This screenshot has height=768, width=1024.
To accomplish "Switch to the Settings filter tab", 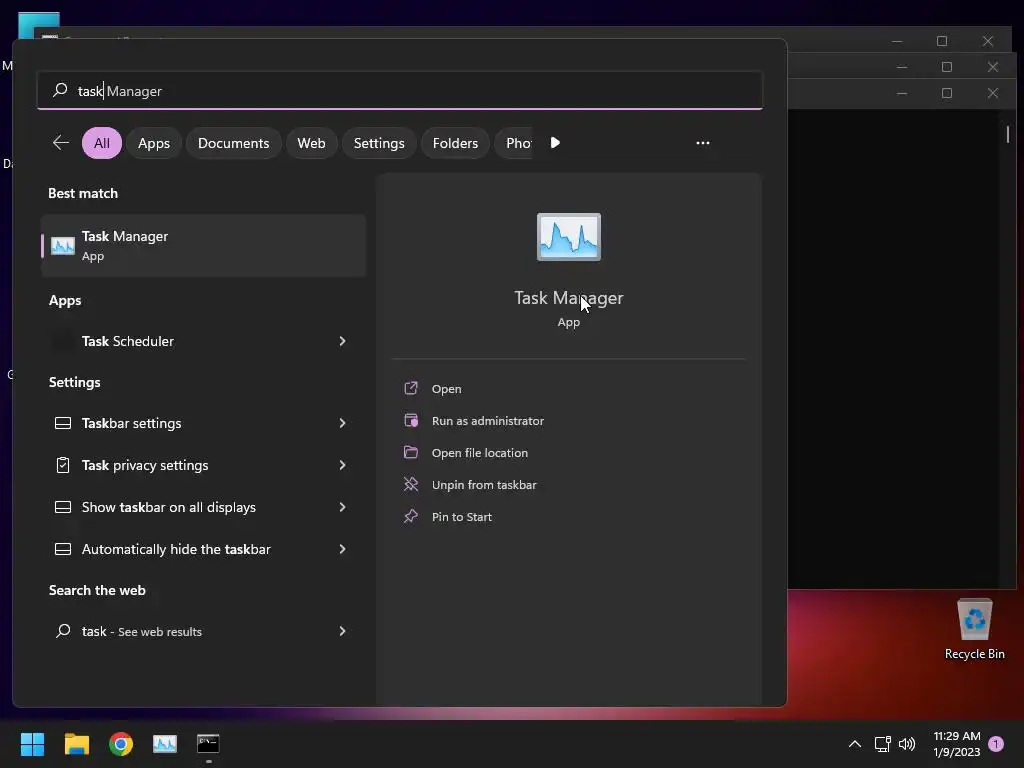I will pos(379,143).
